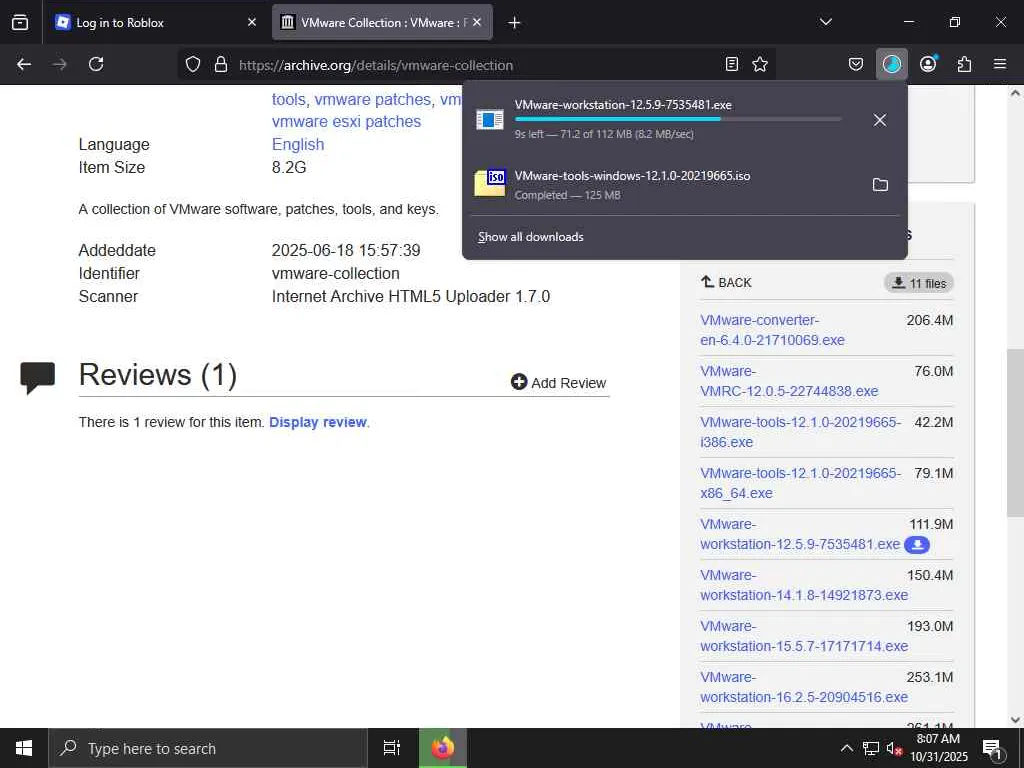Click the Reviews speech bubble icon
Image resolution: width=1024 pixels, height=768 pixels.
coord(38,377)
